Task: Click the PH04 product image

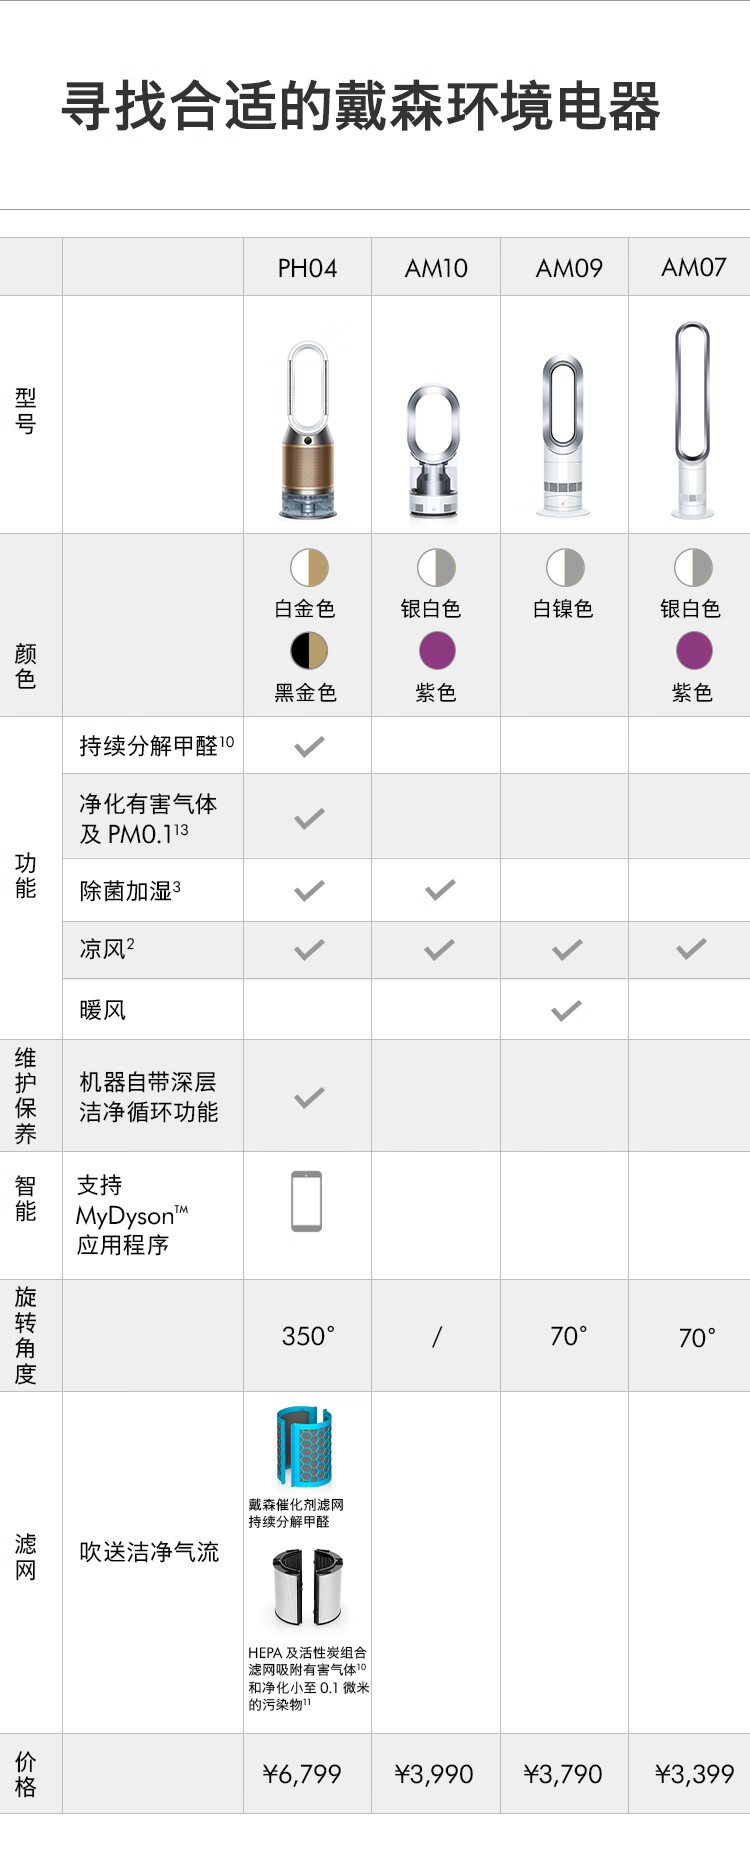Action: tap(308, 430)
